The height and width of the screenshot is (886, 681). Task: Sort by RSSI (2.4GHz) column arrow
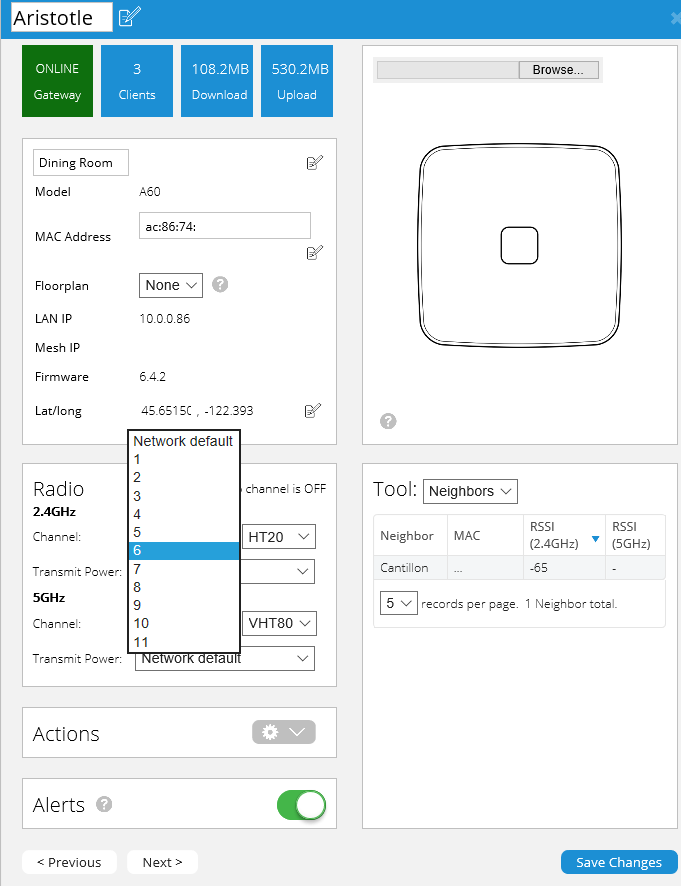click(595, 539)
